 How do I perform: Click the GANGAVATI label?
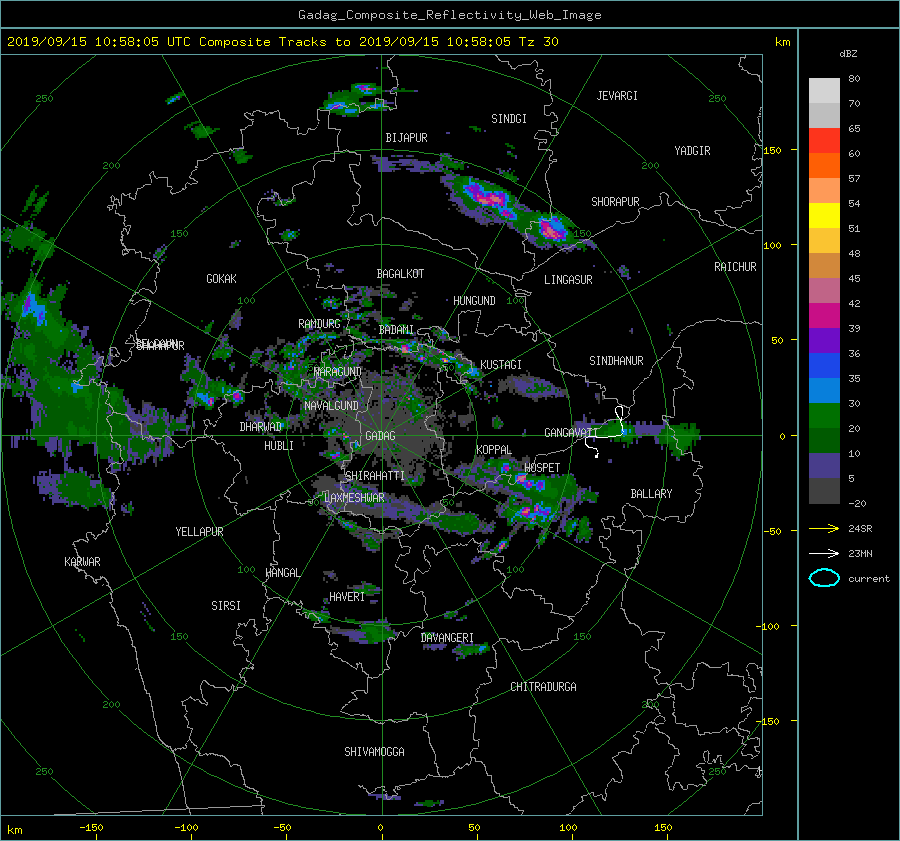tap(571, 432)
